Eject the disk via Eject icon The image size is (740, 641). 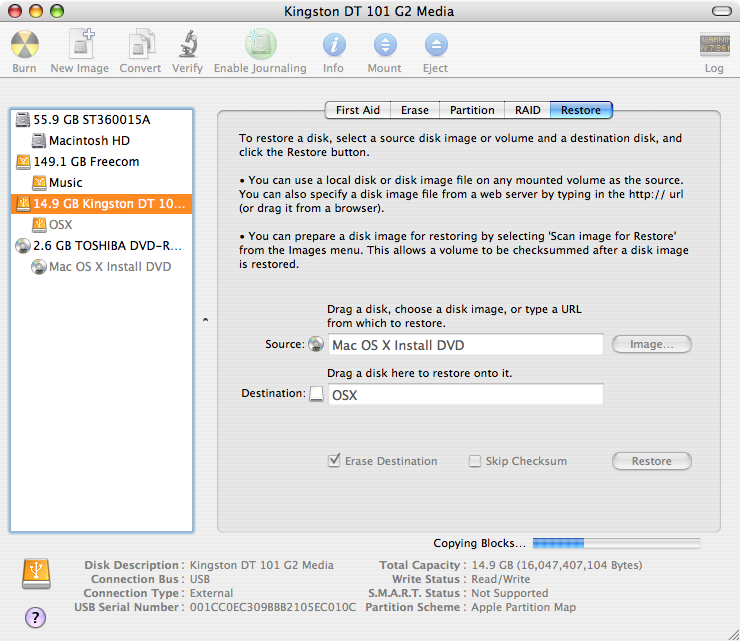coord(436,45)
